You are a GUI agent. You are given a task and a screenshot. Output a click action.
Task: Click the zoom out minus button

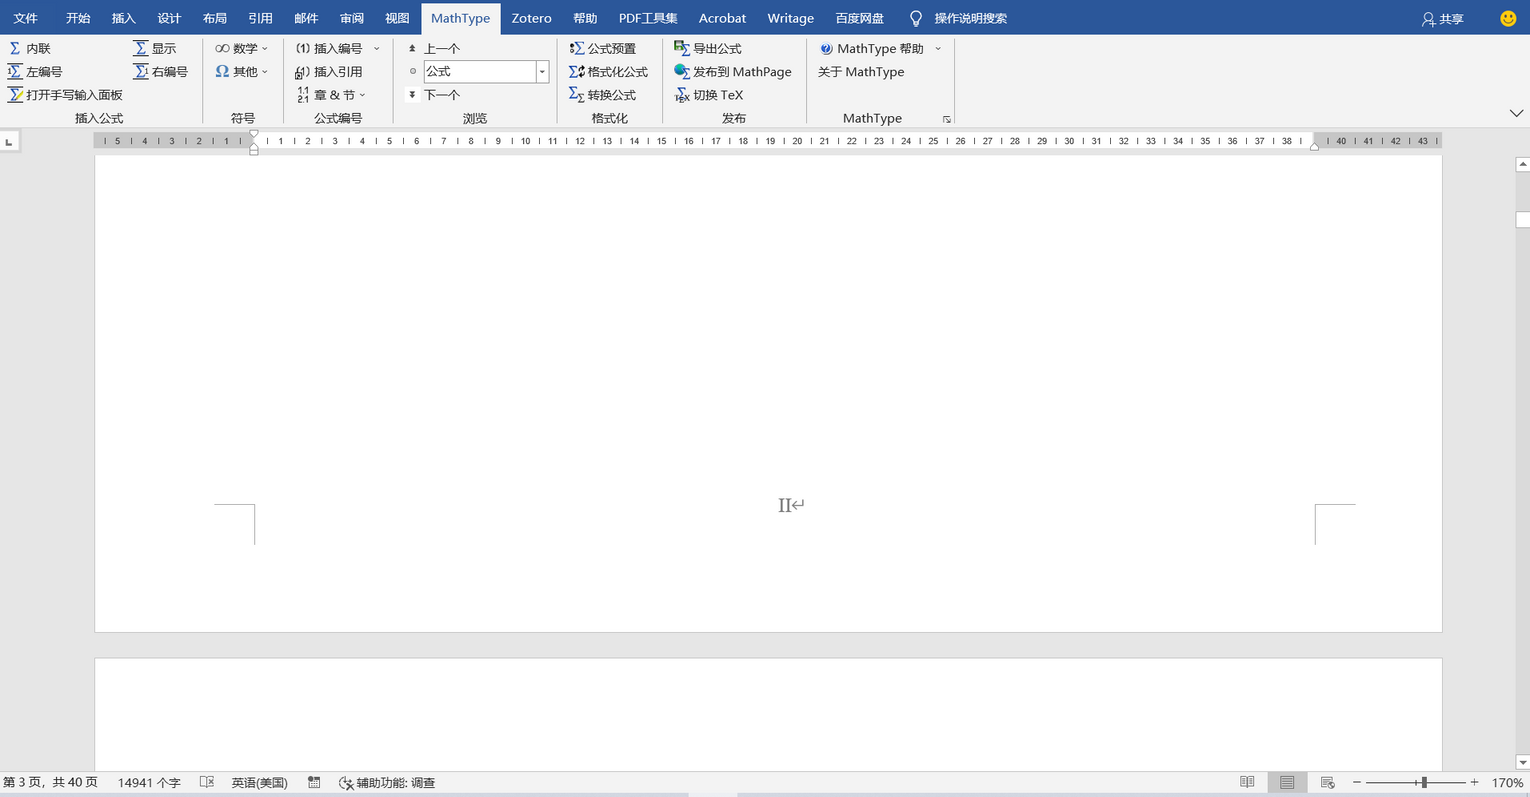coord(1357,782)
